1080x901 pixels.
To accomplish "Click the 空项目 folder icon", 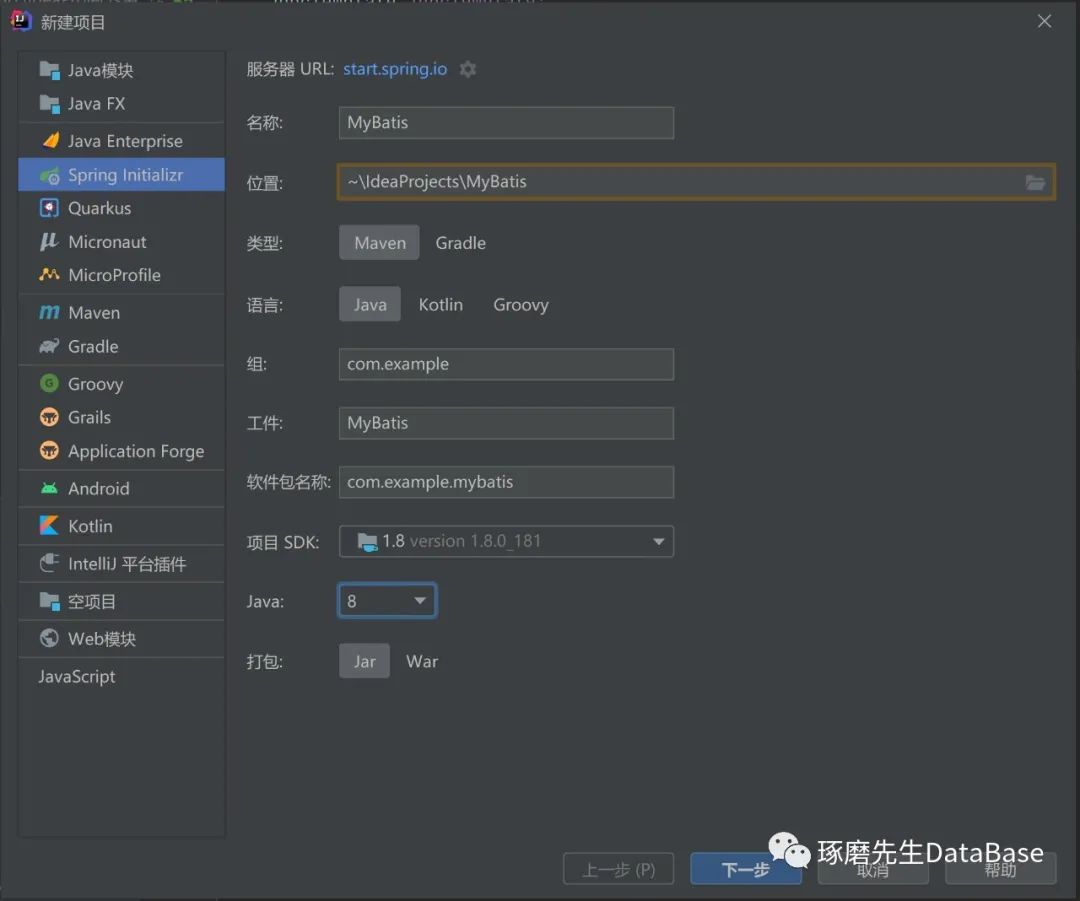I will coord(50,601).
